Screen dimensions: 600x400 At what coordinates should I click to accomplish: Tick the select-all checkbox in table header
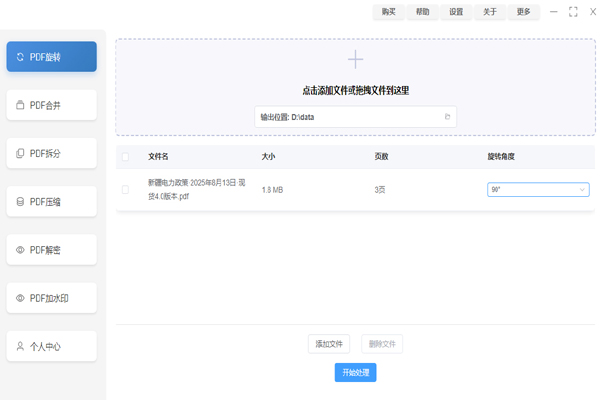pos(125,157)
